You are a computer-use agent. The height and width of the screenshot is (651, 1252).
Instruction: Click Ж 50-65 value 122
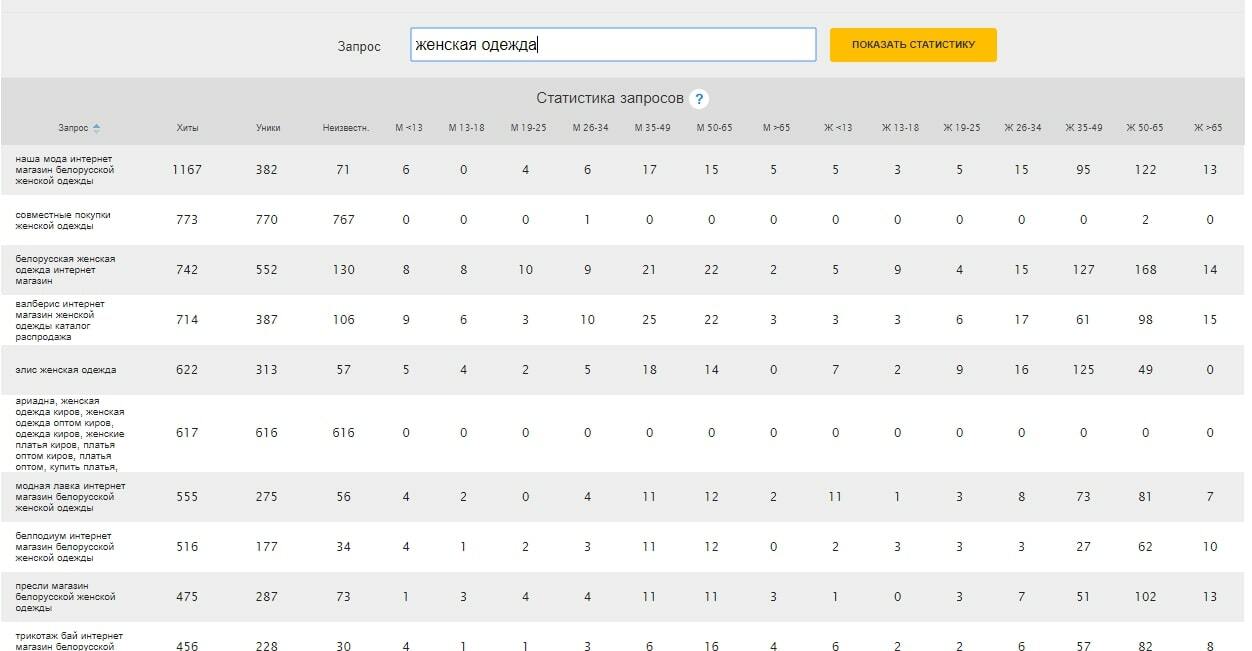point(1146,170)
